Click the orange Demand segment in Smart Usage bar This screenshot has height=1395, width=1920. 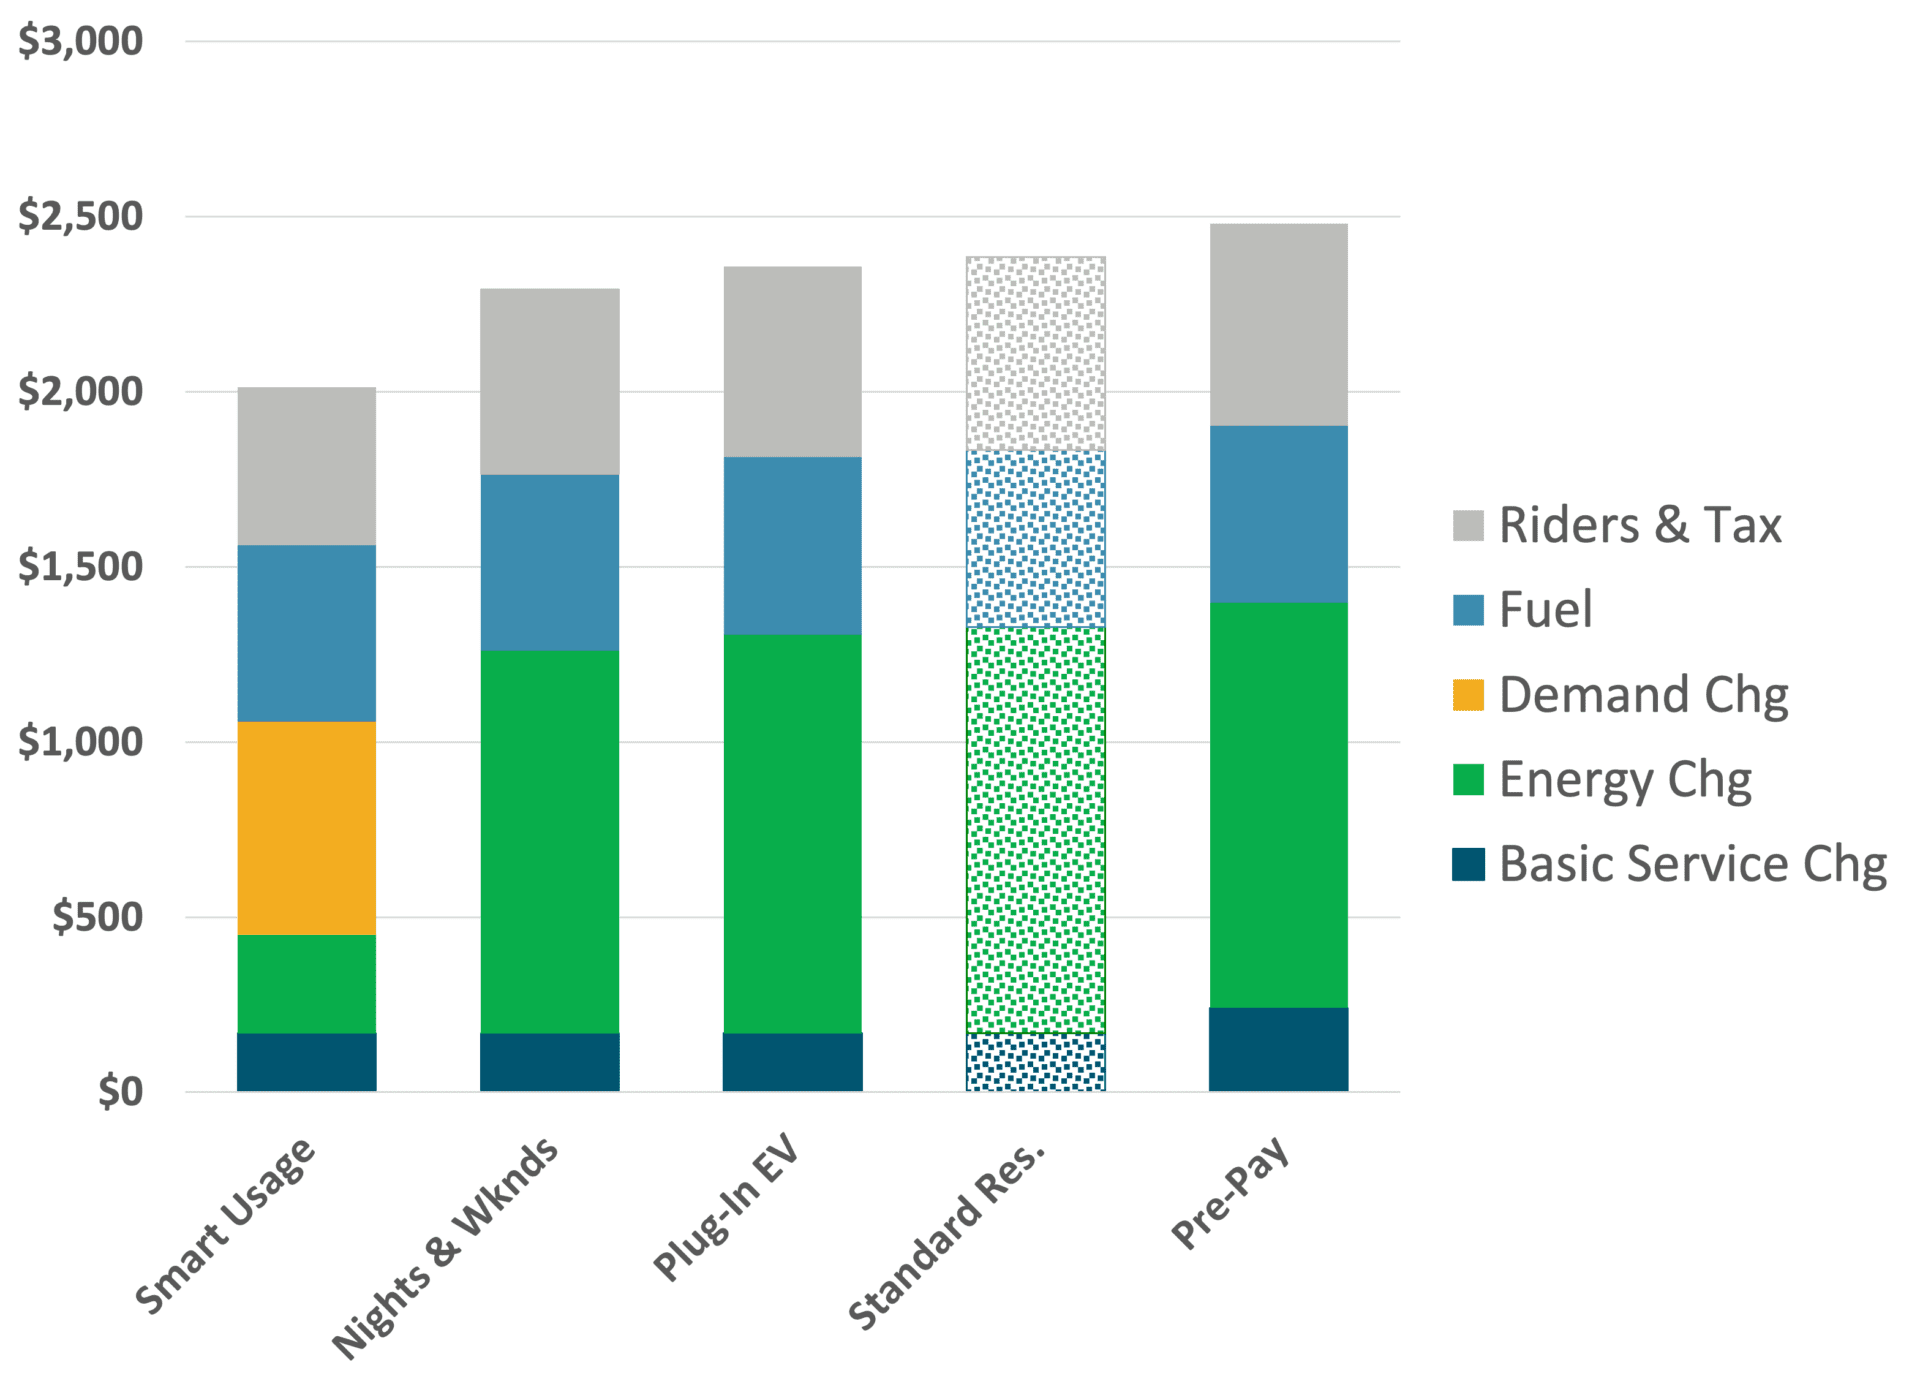coord(306,828)
